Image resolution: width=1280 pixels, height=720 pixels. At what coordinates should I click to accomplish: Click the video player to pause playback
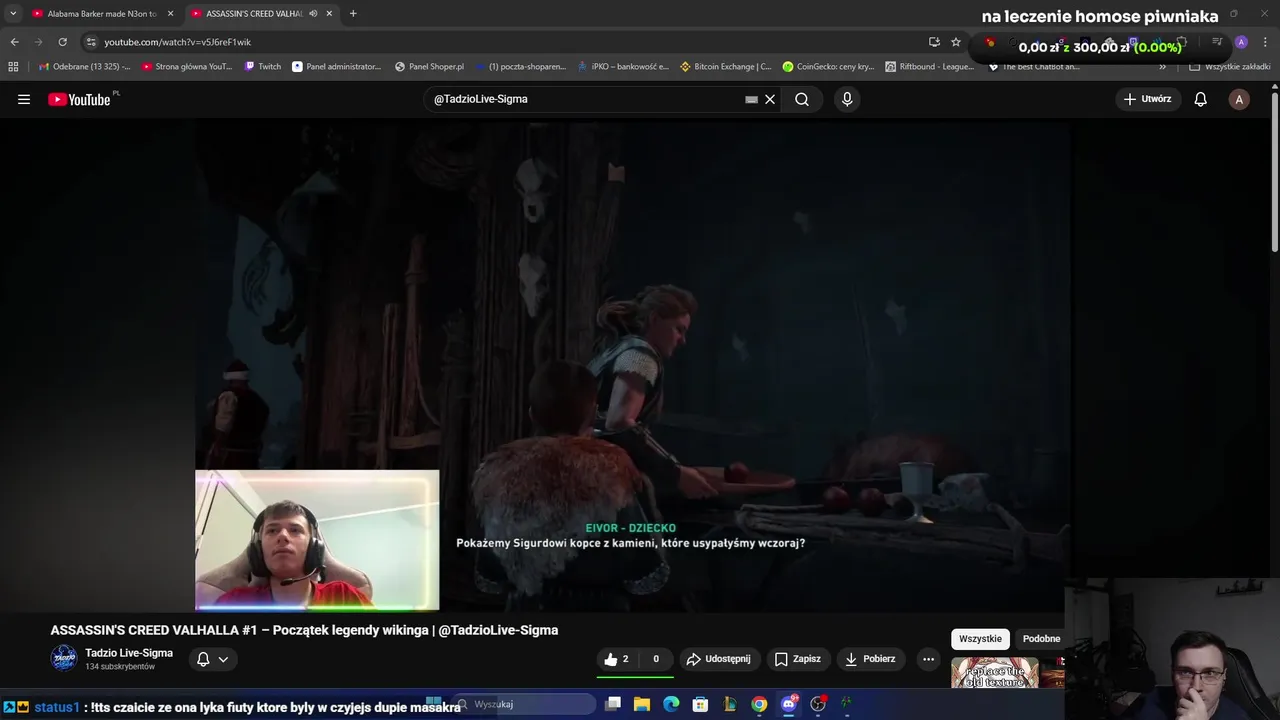pos(632,365)
